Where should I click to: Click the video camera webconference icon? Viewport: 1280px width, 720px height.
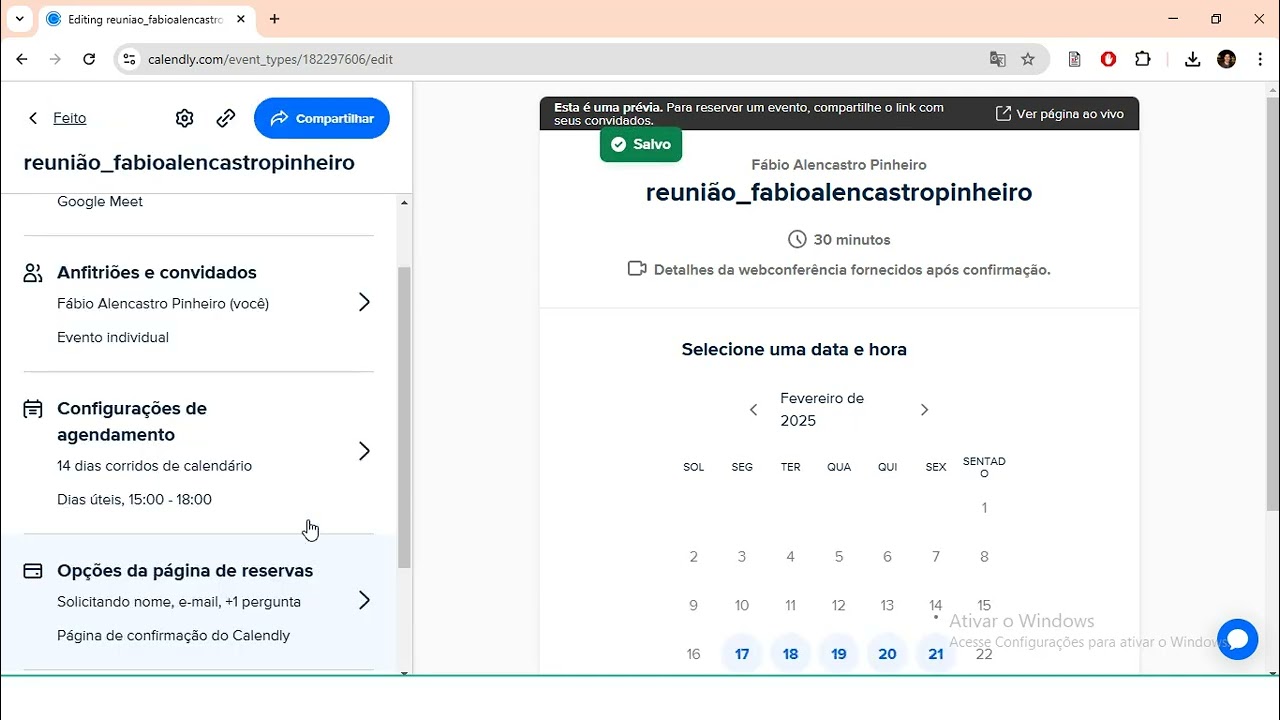click(x=637, y=269)
